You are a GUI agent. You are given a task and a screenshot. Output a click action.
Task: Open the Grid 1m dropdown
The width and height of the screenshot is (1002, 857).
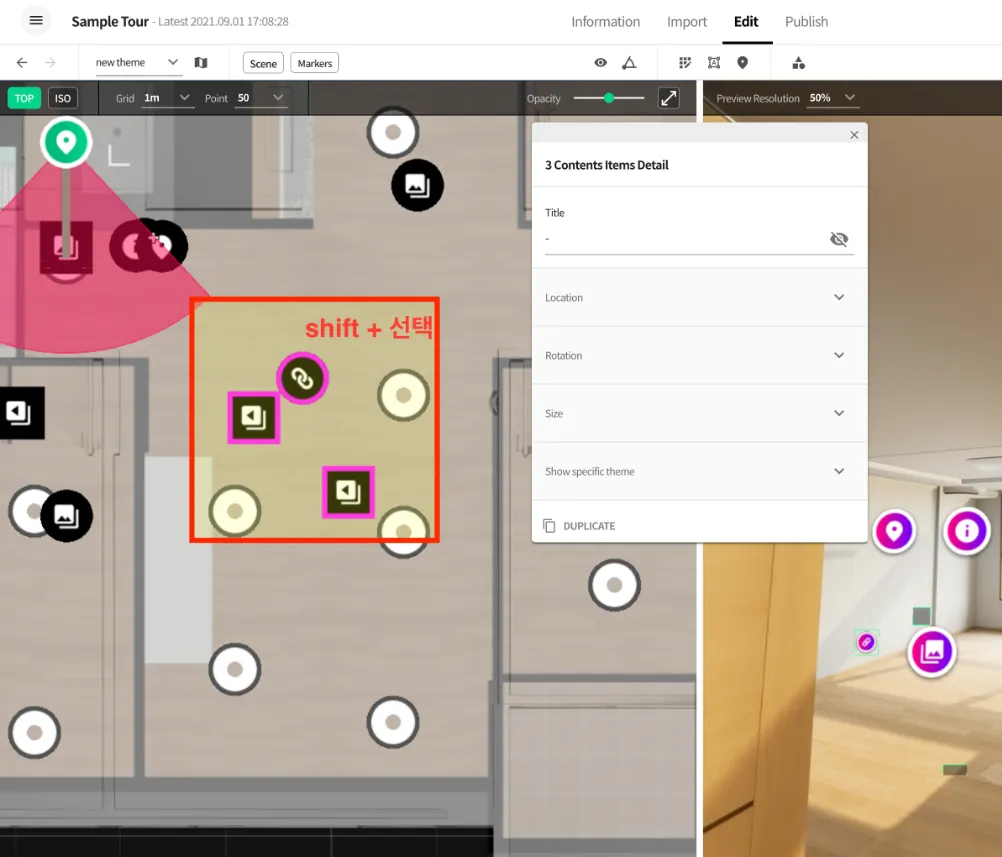(x=167, y=98)
